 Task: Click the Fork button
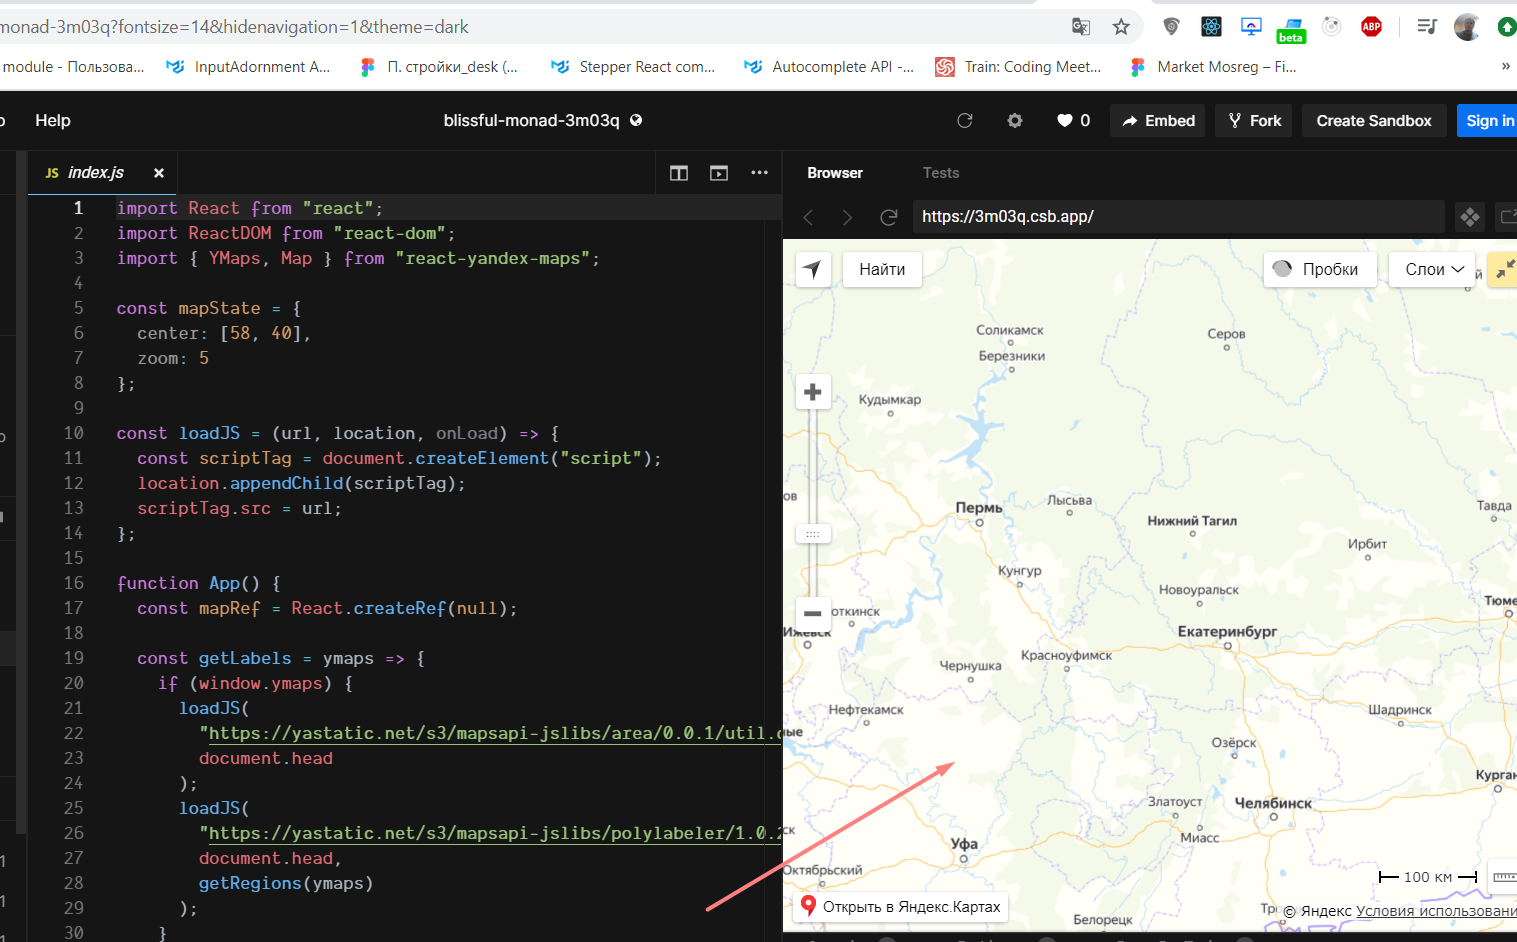pos(1253,120)
